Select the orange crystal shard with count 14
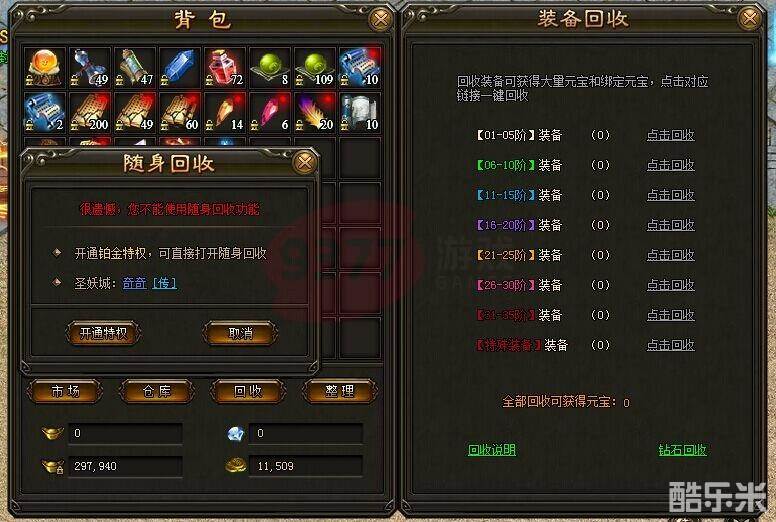Image resolution: width=776 pixels, height=522 pixels. click(225, 113)
